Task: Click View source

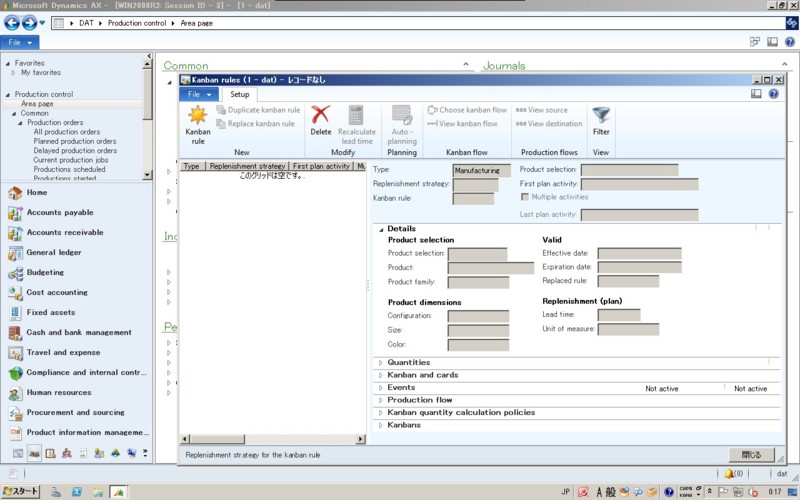Action: 542,110
